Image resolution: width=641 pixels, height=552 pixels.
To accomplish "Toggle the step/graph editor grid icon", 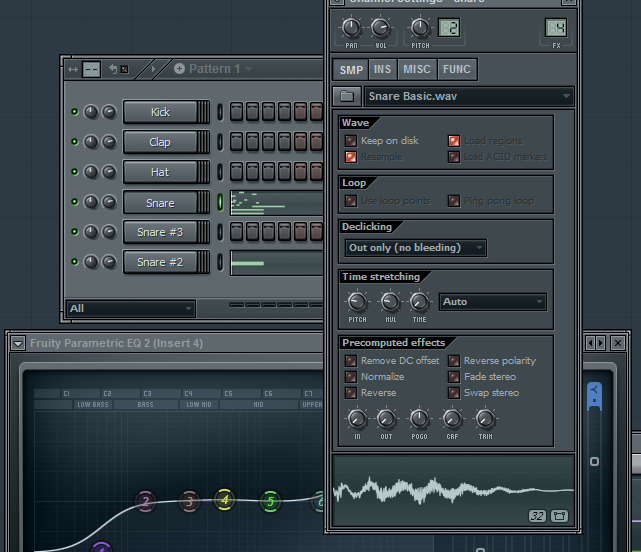I will (x=91, y=70).
